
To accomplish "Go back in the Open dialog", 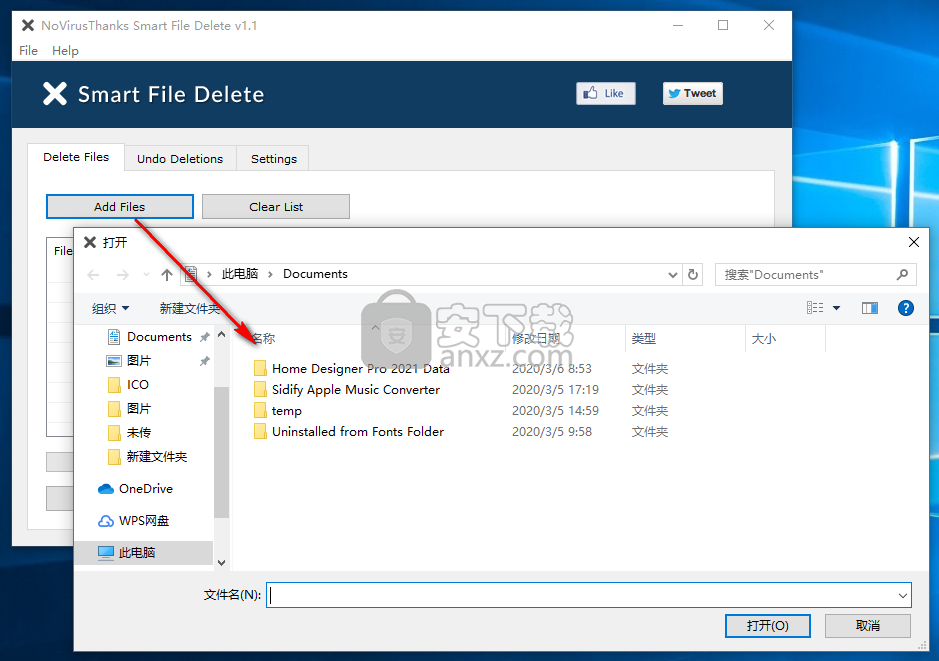I will [x=93, y=275].
